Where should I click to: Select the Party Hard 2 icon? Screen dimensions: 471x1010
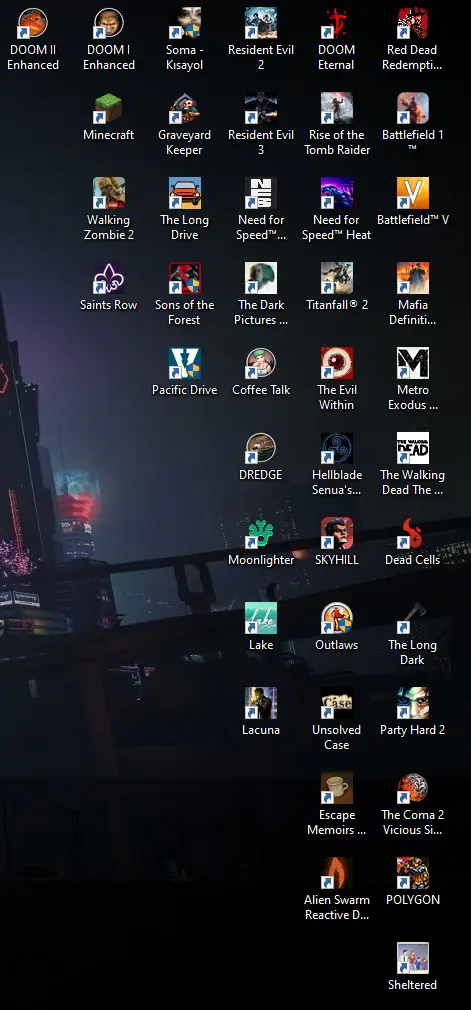(413, 704)
